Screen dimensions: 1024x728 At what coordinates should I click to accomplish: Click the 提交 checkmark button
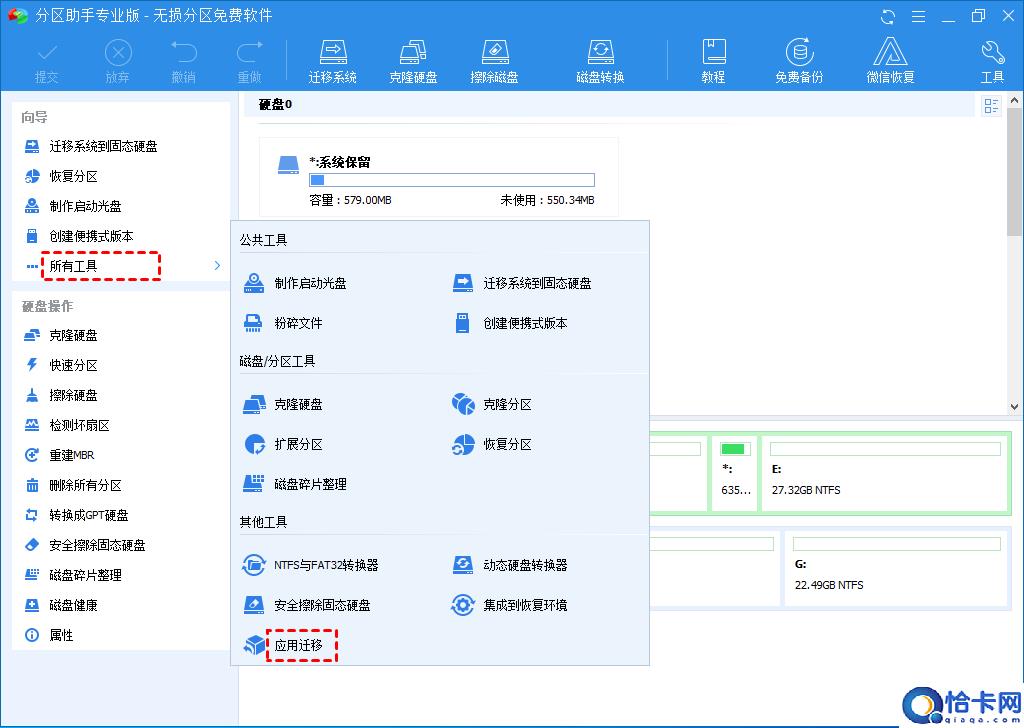pyautogui.click(x=46, y=63)
